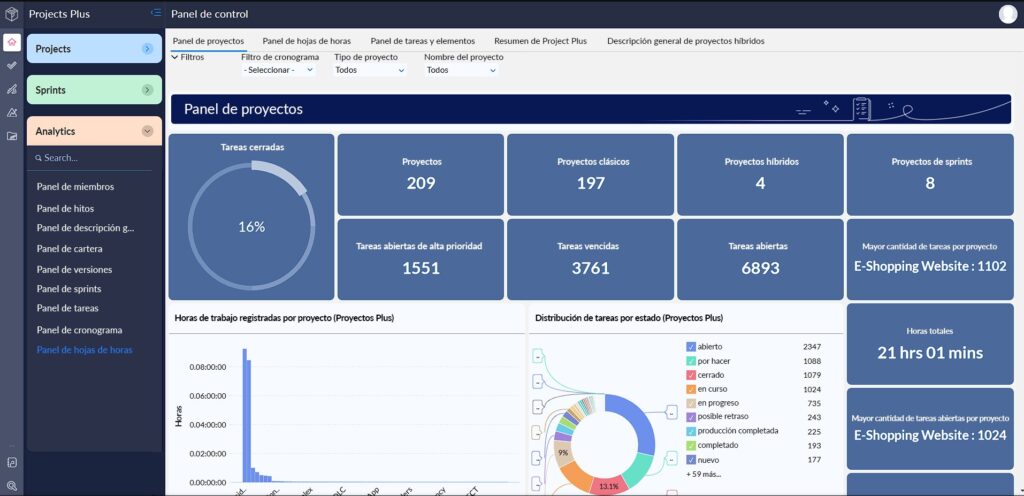The height and width of the screenshot is (496, 1024).
Task: Switch to Panel de hojas de horas tab
Action: [306, 41]
